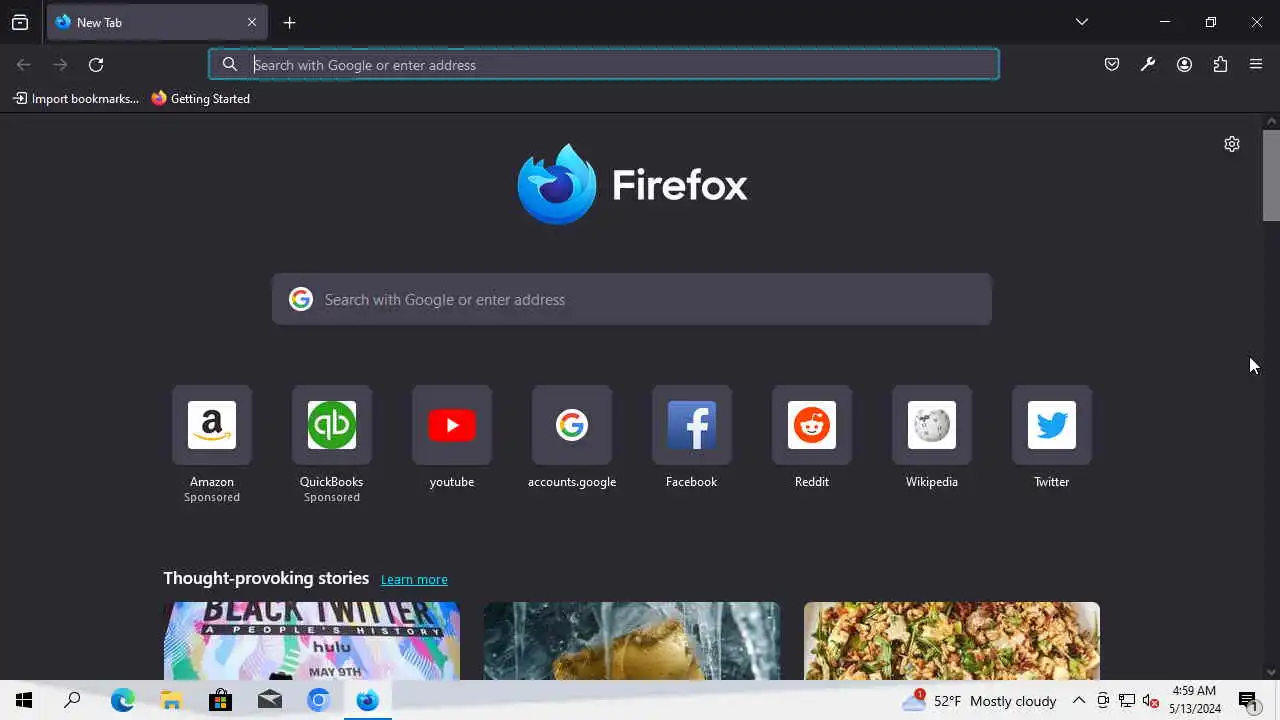Screen dimensions: 1280x720
Task: Open the weather widget 52°F
Action: point(978,701)
